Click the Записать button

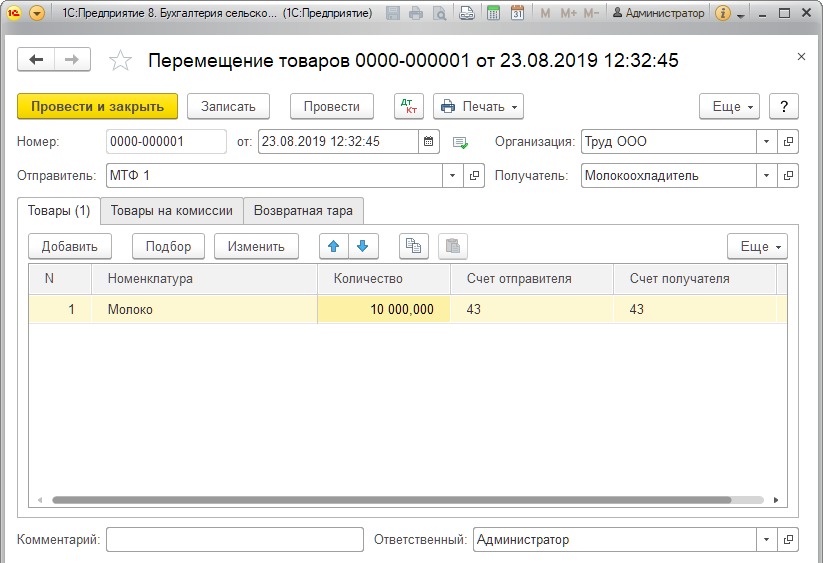click(228, 107)
